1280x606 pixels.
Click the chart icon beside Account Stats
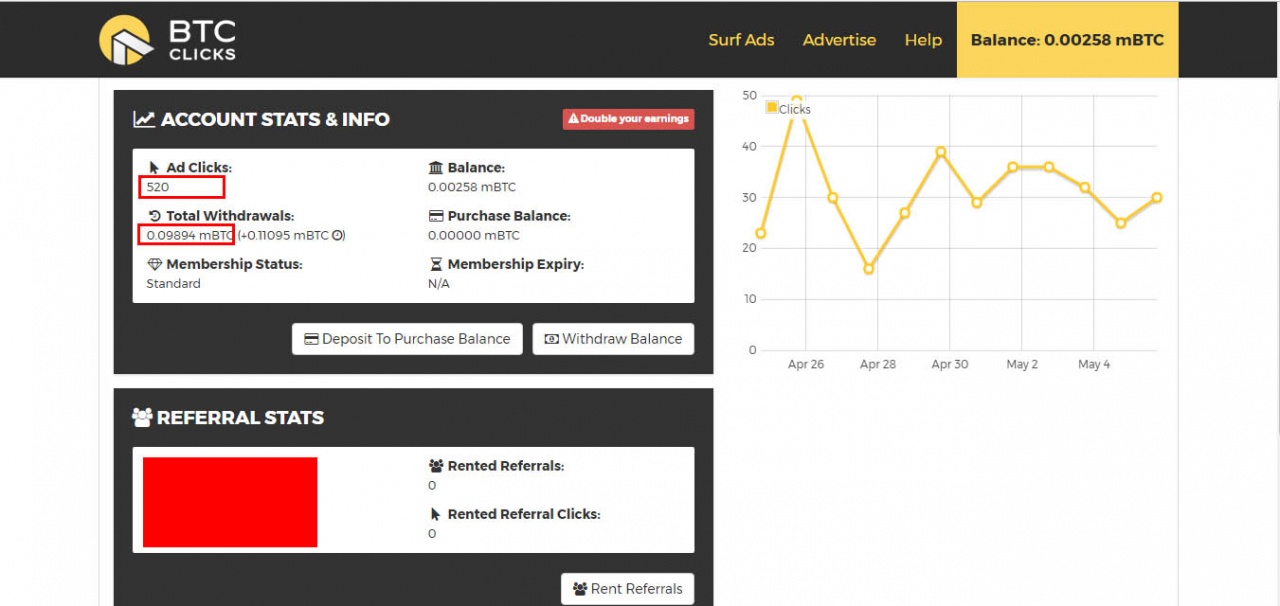(144, 119)
